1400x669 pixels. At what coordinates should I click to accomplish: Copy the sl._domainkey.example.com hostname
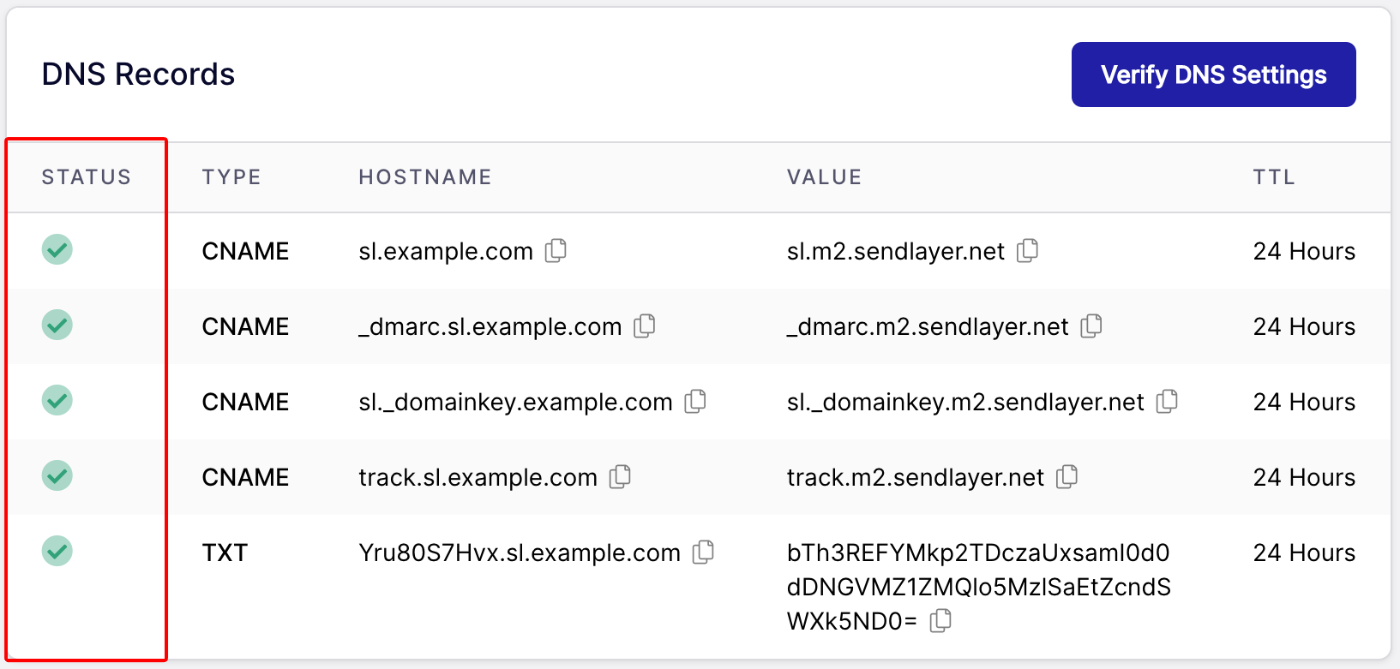[696, 401]
